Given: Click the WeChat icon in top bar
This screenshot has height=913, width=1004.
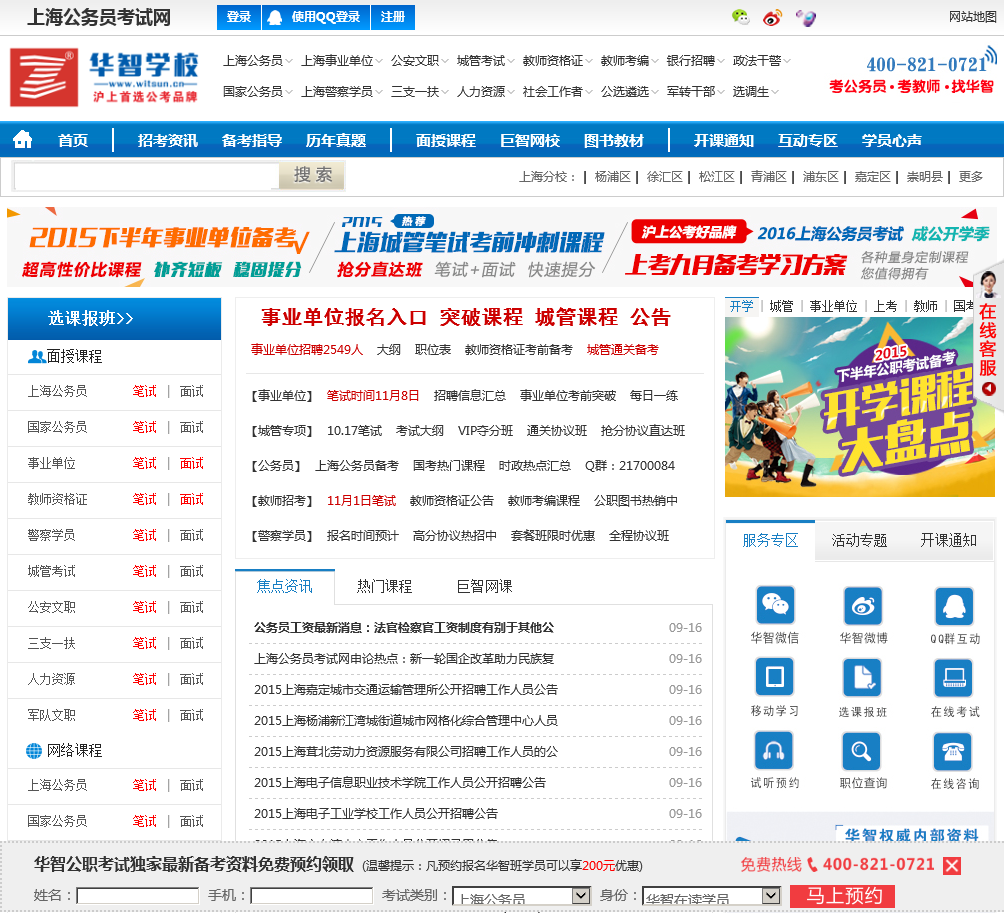Looking at the screenshot, I should click(x=741, y=17).
